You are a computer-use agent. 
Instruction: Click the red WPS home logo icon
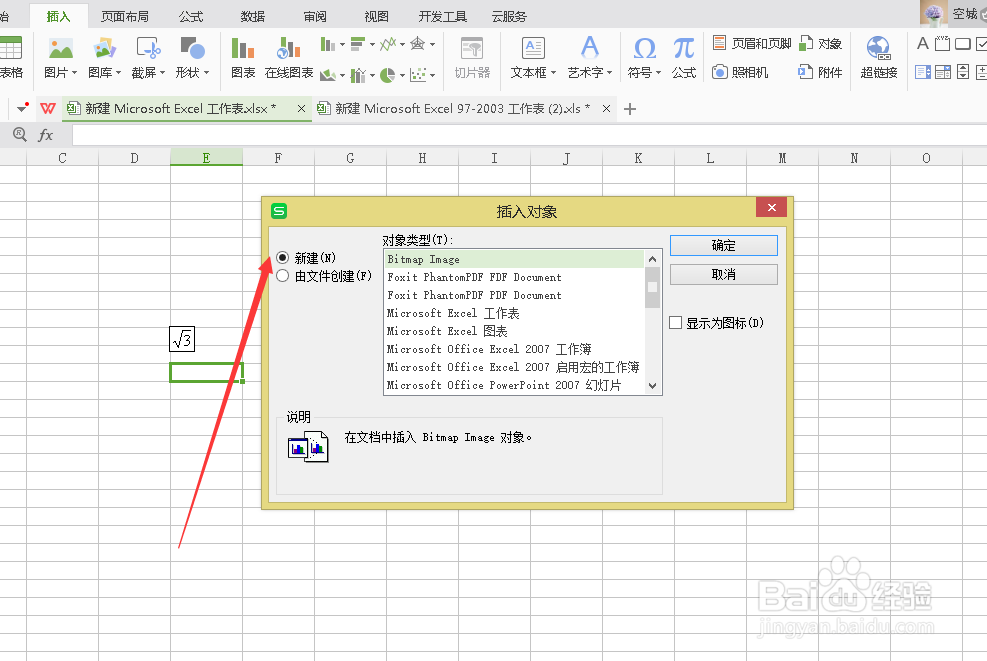[x=47, y=108]
